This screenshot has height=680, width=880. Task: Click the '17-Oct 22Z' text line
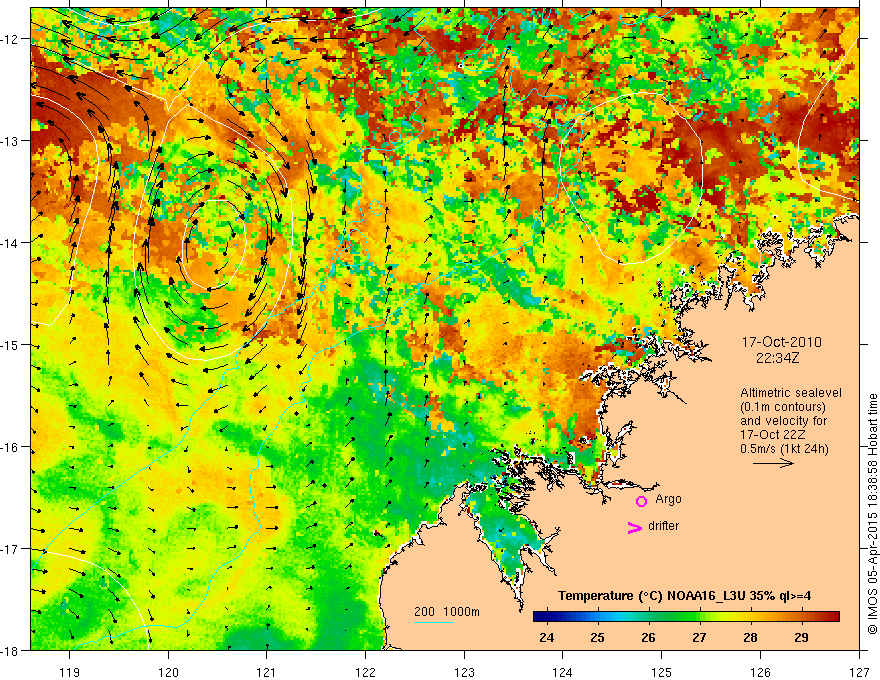click(772, 435)
